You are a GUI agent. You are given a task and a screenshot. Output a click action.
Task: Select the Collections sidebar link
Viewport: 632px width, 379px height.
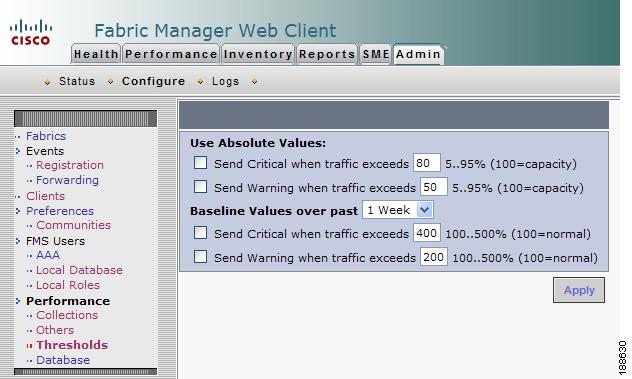[x=67, y=315]
